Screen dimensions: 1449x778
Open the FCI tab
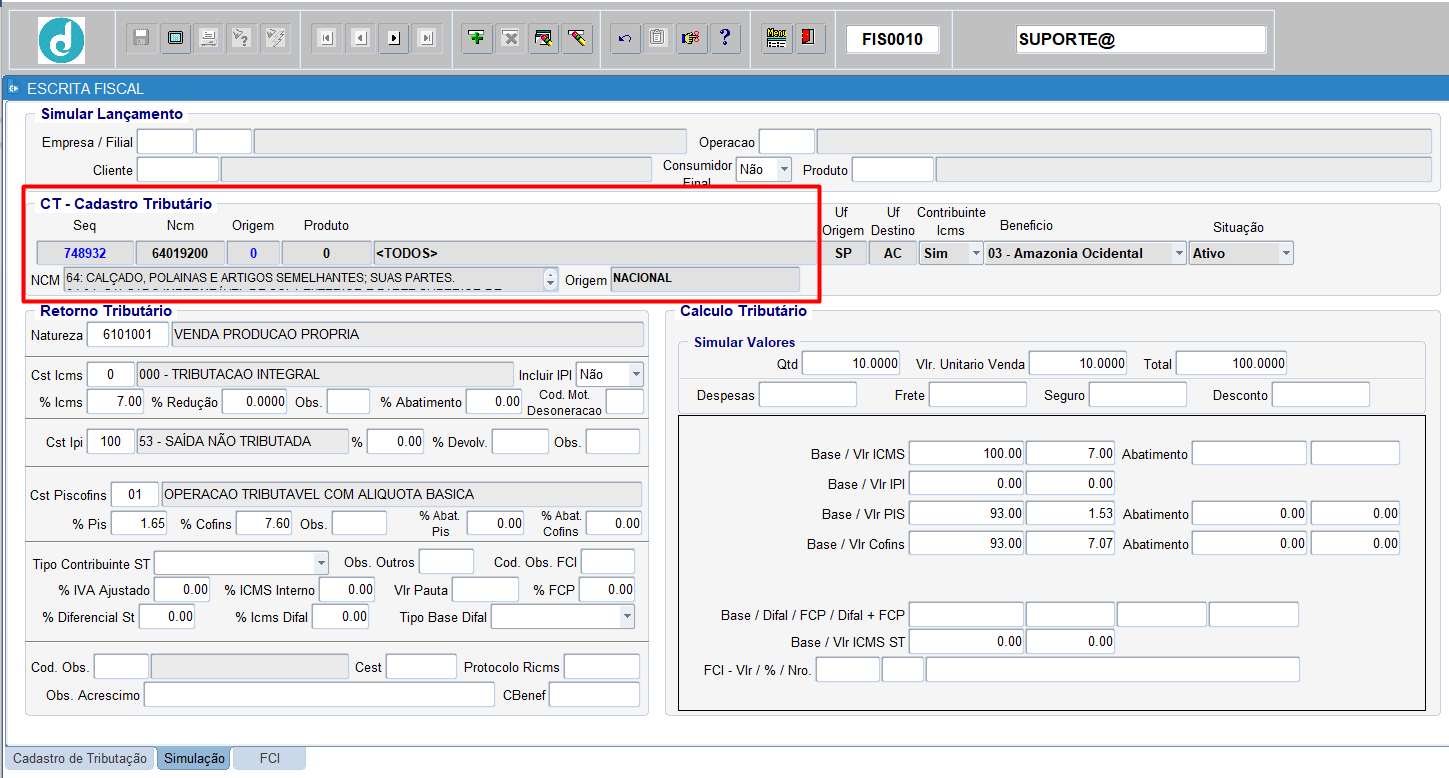pos(270,759)
